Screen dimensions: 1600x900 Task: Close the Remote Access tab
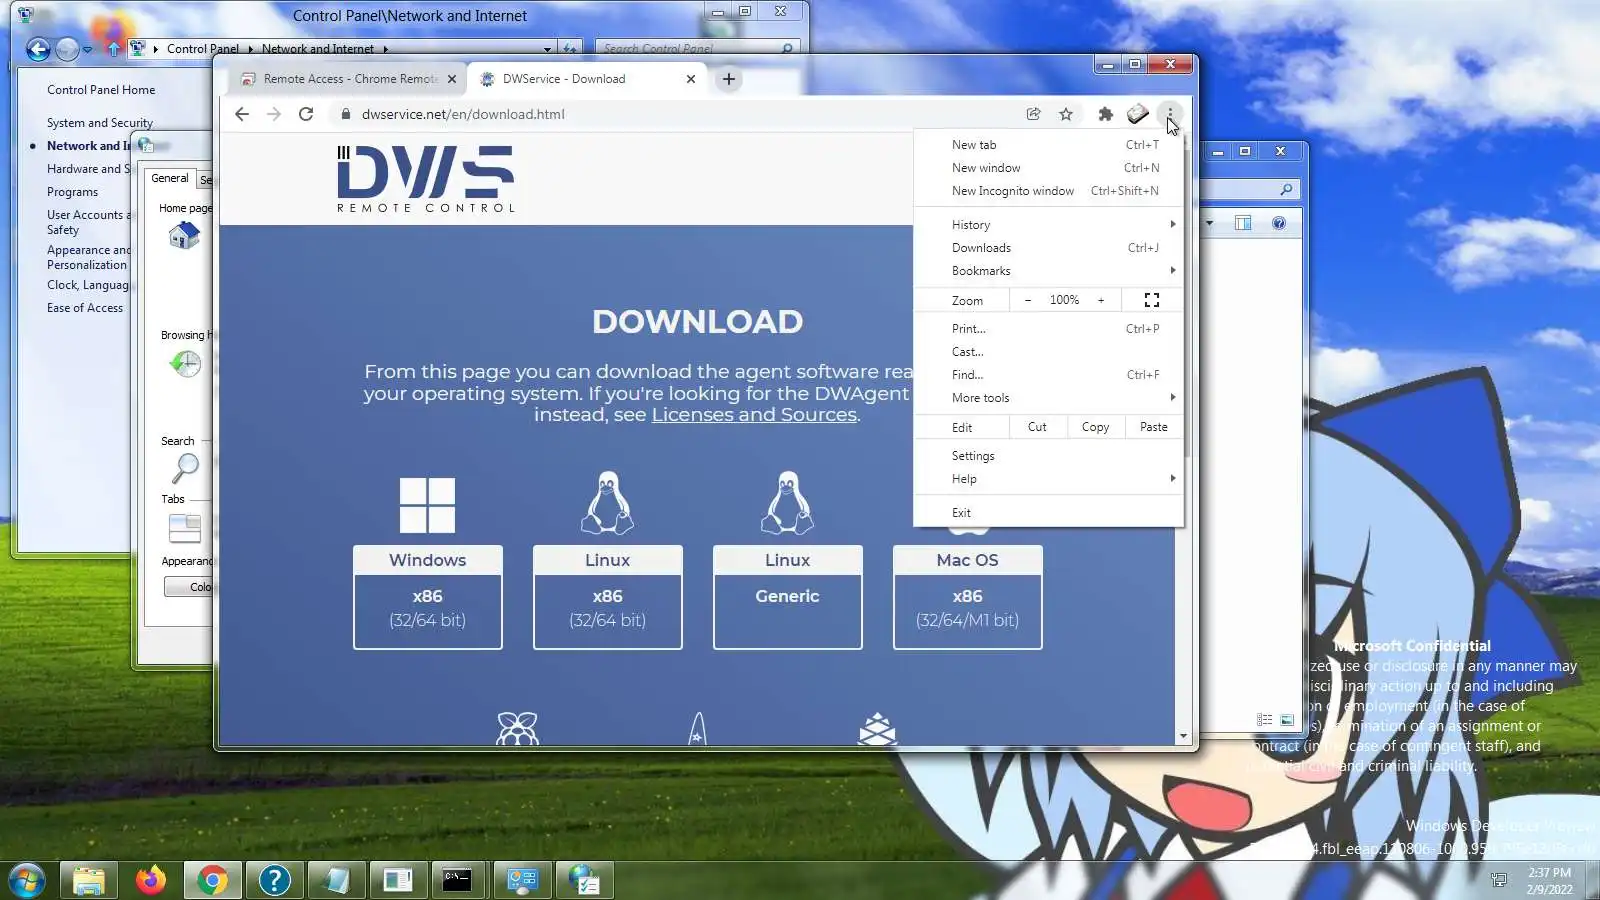coord(452,79)
